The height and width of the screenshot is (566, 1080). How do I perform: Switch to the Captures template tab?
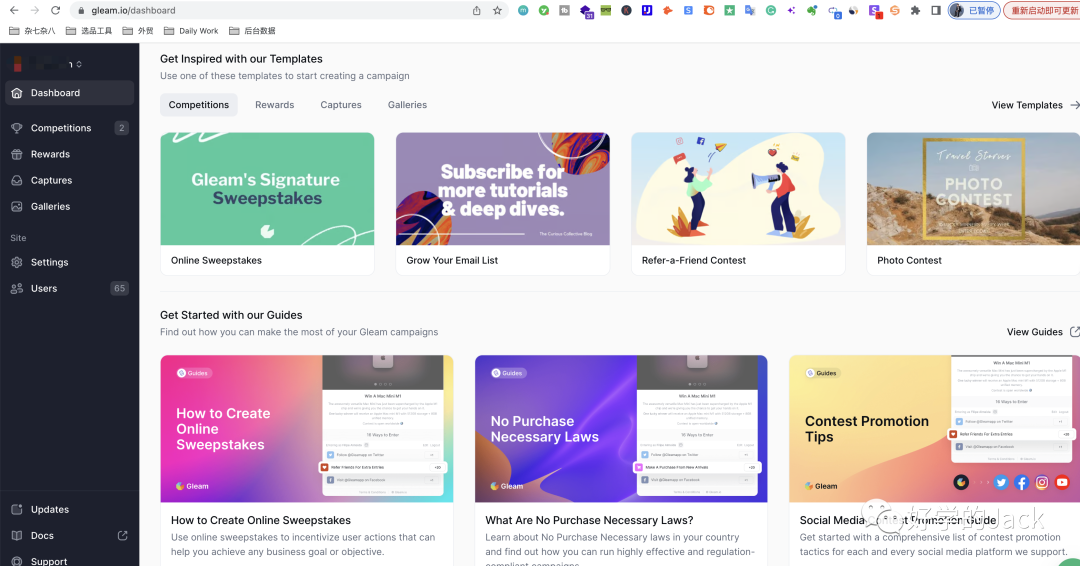coord(341,105)
